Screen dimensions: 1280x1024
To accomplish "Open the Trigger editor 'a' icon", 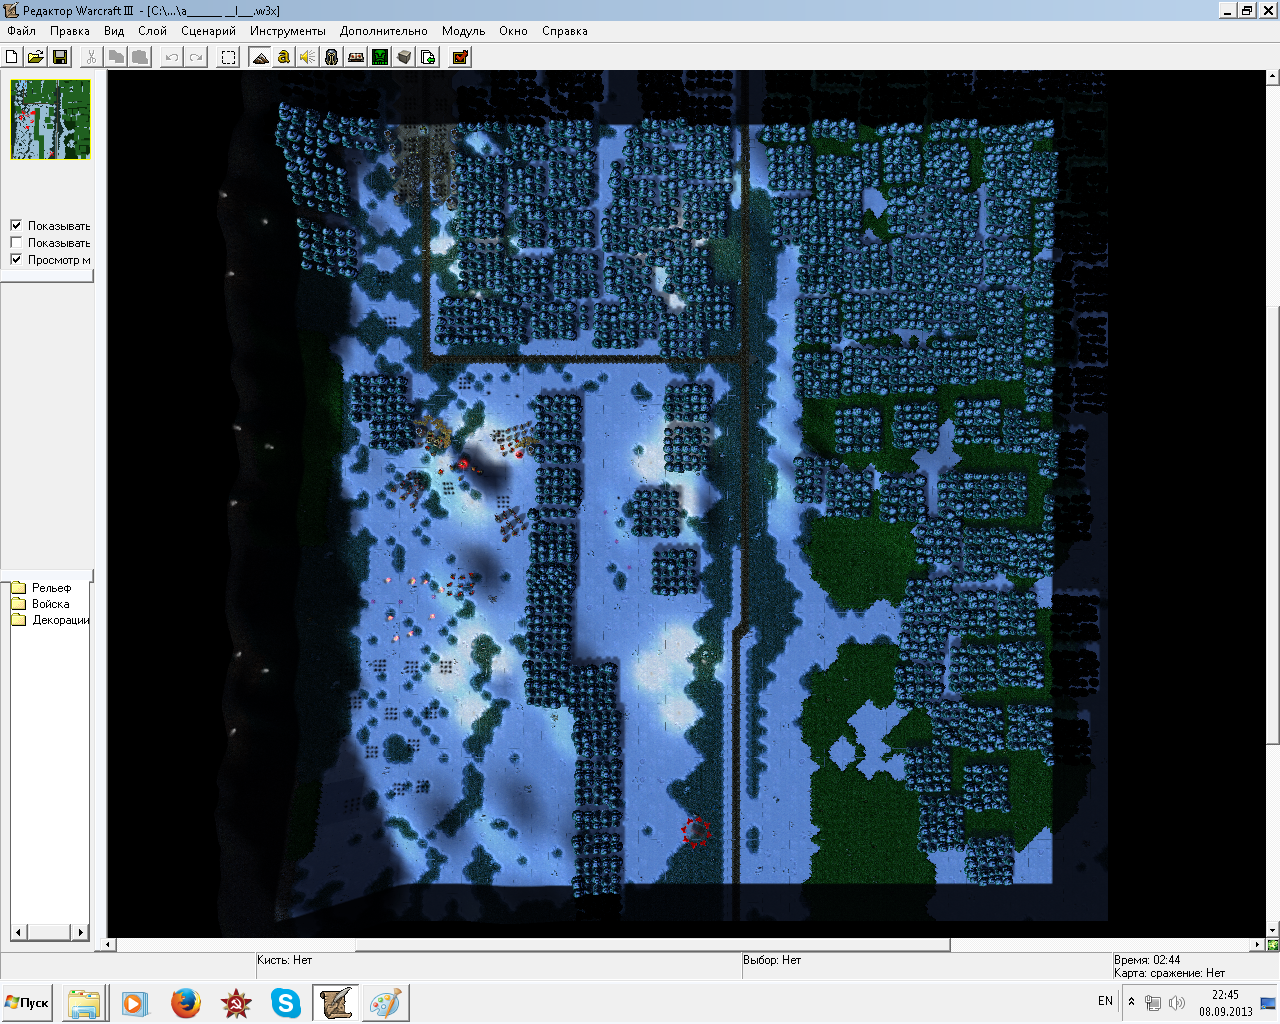I will [x=284, y=57].
